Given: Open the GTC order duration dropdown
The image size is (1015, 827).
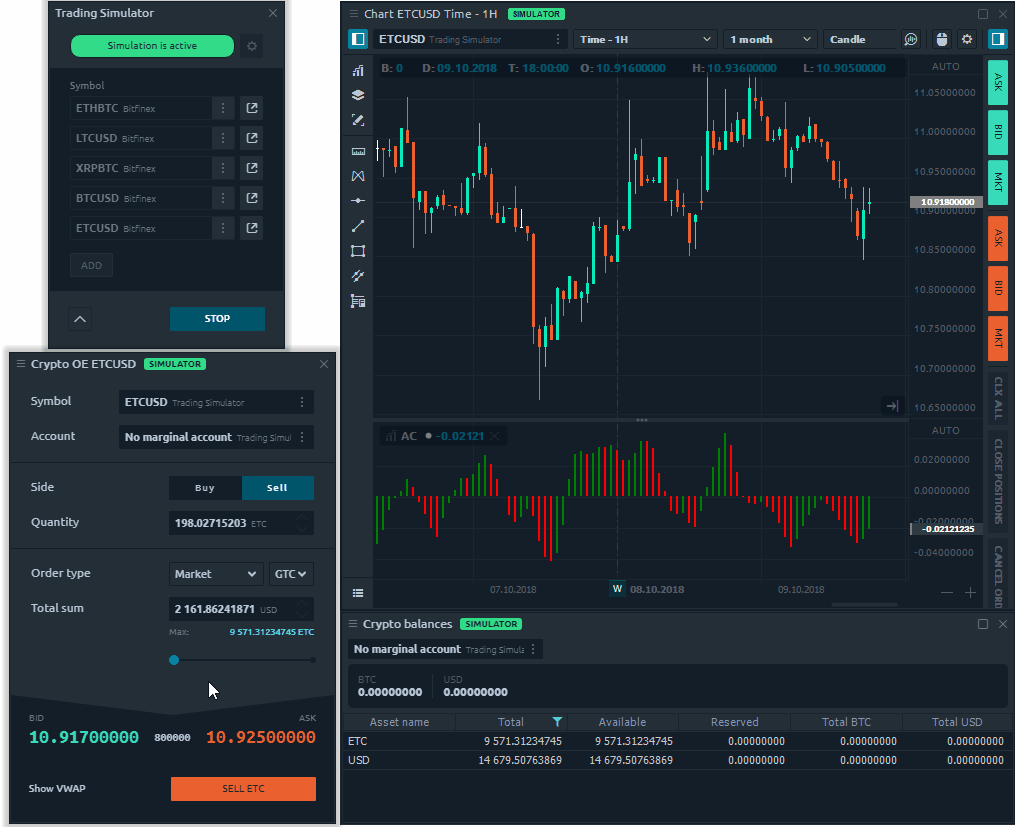Looking at the screenshot, I should point(290,573).
